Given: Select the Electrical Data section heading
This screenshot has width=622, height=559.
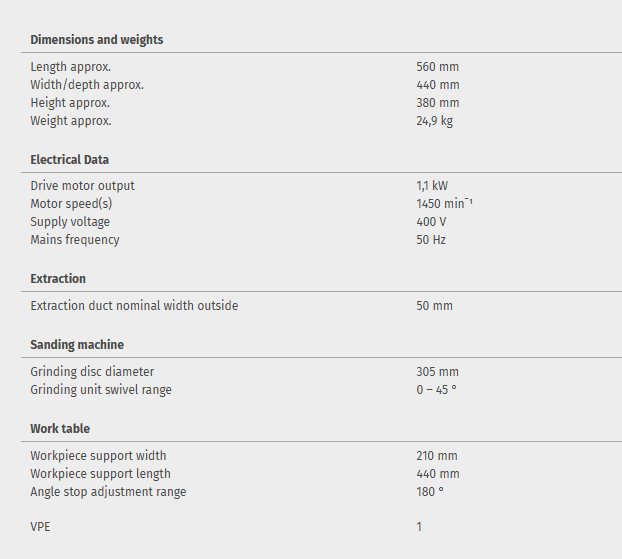Looking at the screenshot, I should tap(70, 160).
